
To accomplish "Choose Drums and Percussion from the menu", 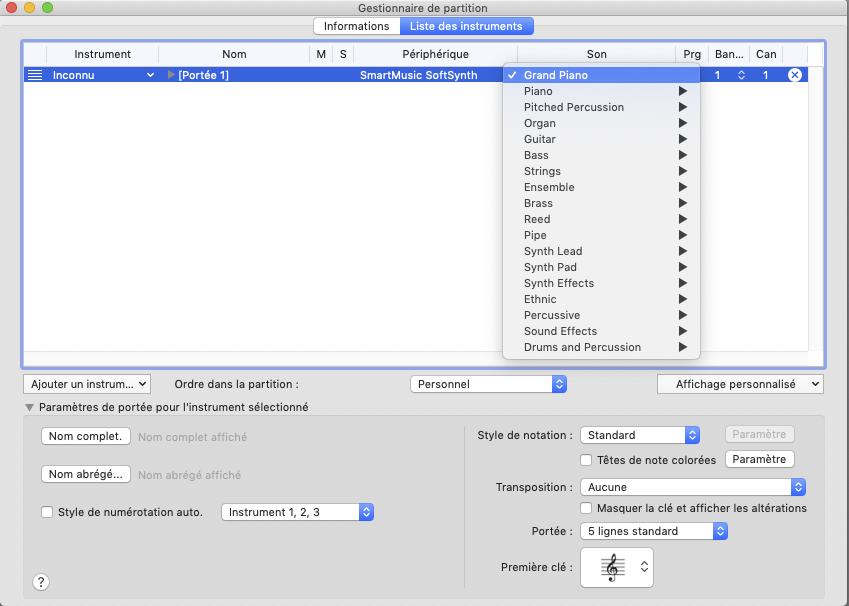I will pyautogui.click(x=582, y=347).
